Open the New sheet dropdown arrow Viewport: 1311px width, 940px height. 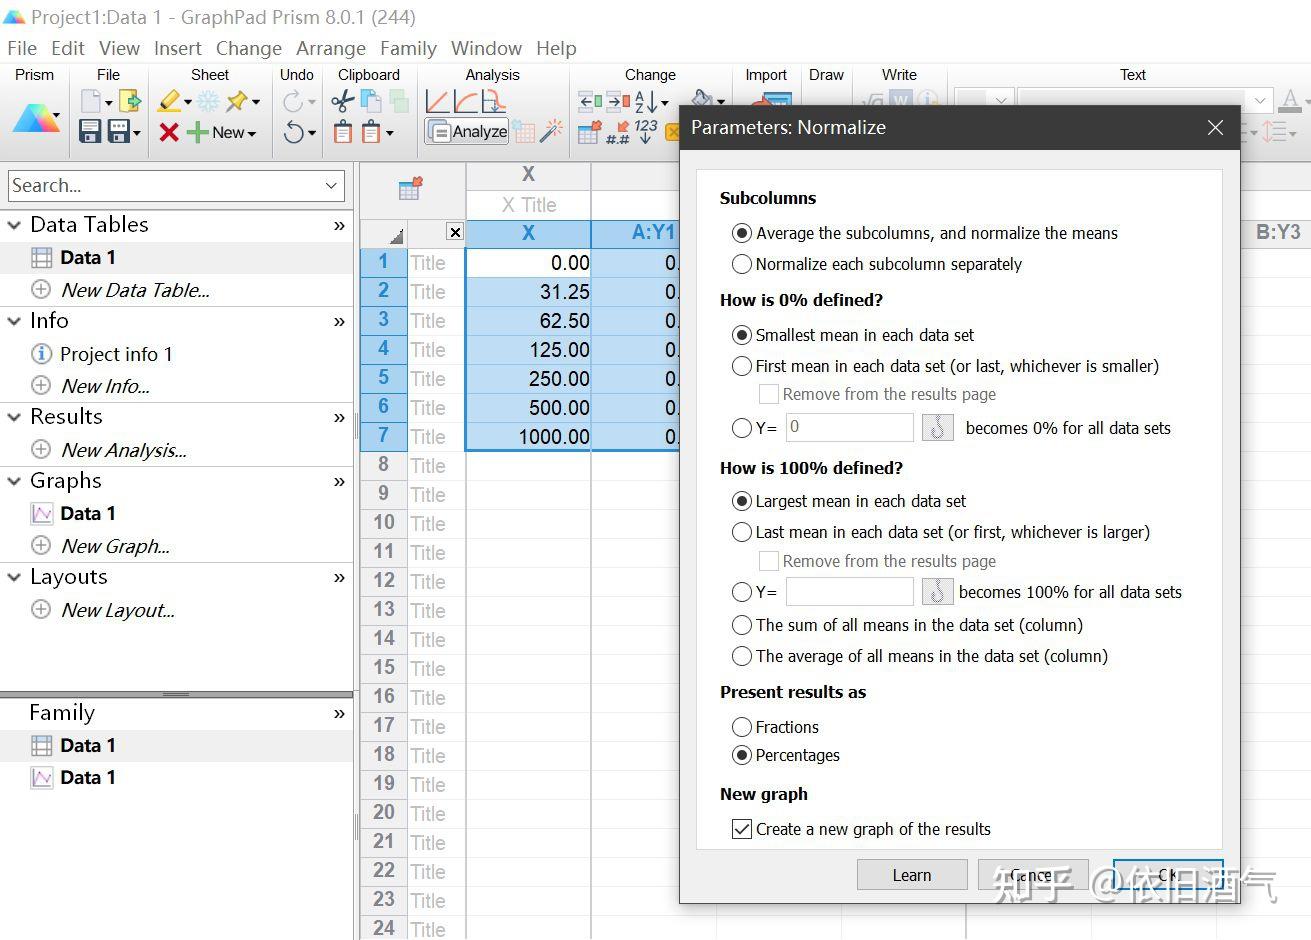pos(252,133)
